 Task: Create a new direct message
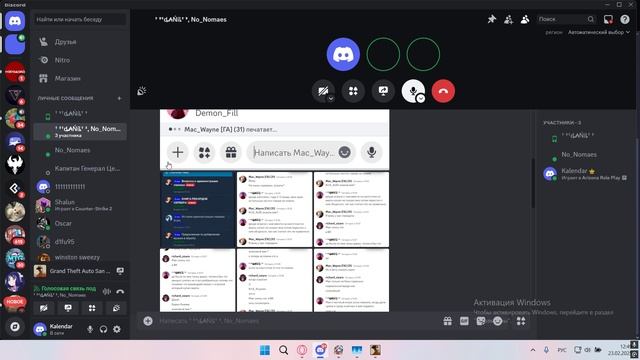[119, 98]
